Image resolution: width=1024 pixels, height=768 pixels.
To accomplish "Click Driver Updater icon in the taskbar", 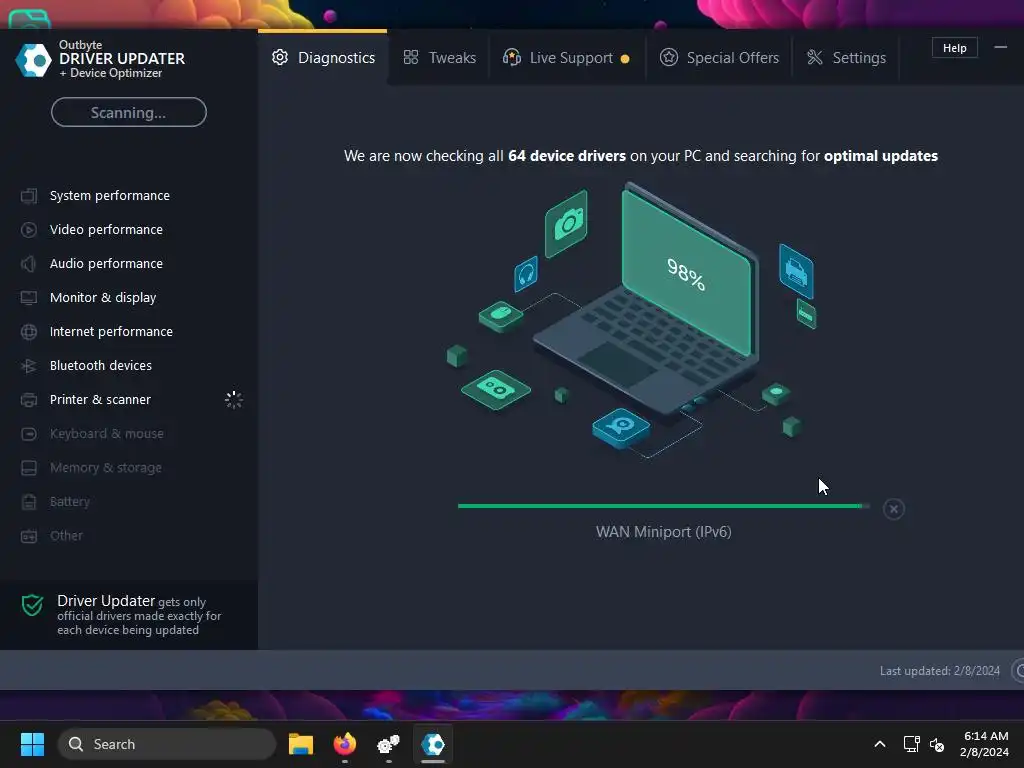I will coord(433,744).
